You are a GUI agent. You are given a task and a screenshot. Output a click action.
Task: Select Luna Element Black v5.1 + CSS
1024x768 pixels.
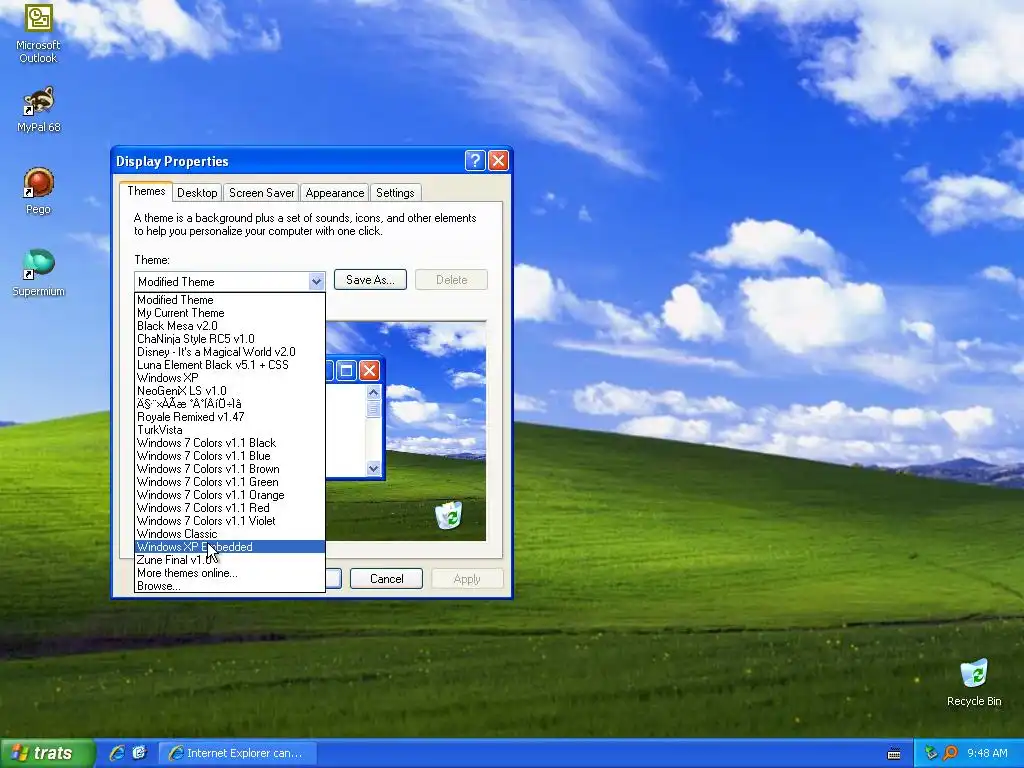point(229,365)
